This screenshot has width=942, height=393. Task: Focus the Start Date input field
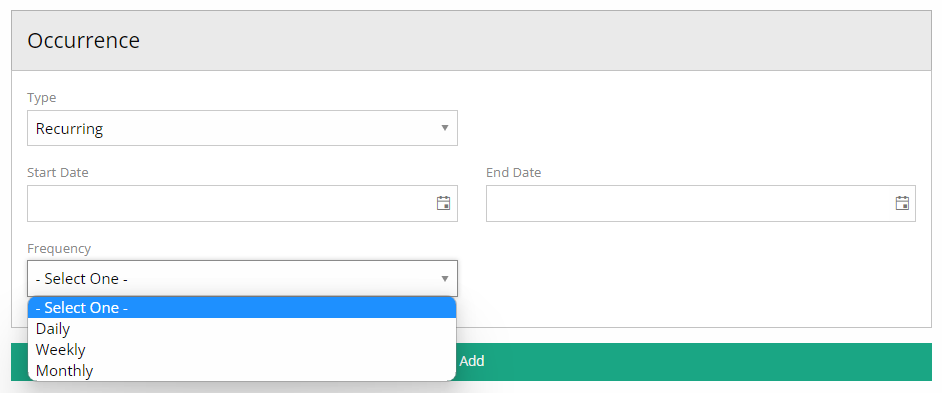(231, 203)
